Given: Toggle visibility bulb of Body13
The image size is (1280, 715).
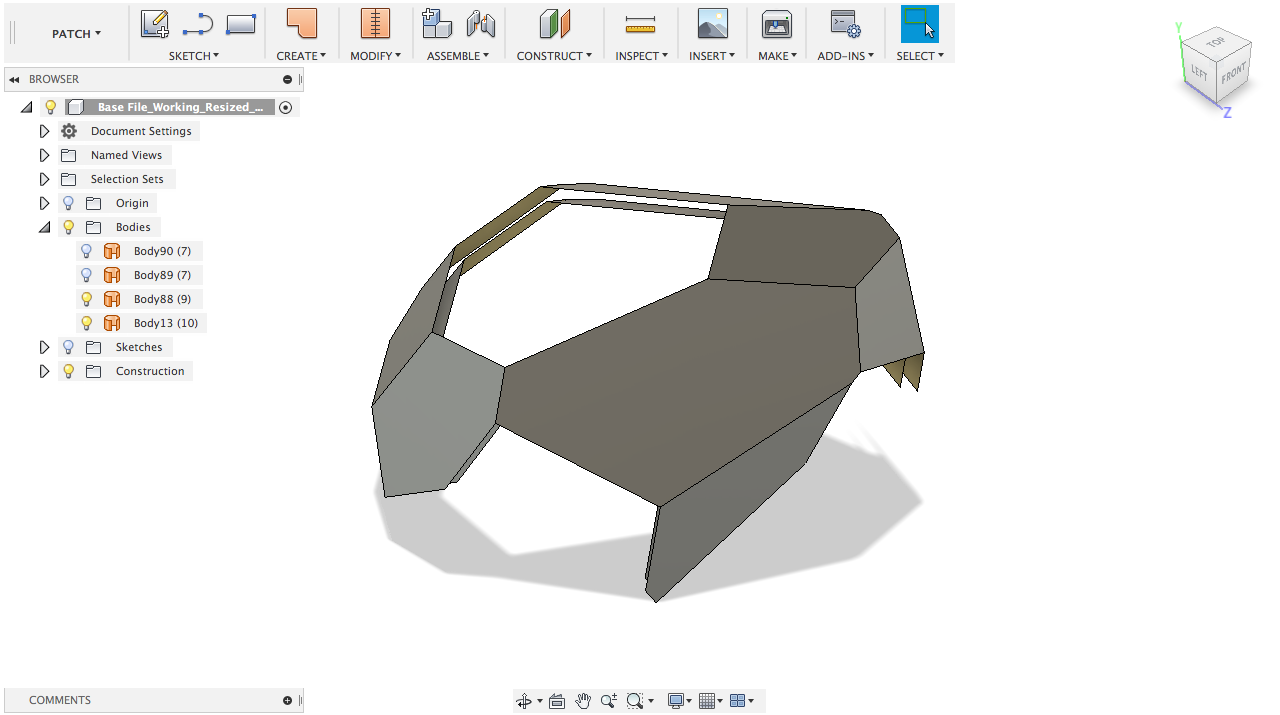Looking at the screenshot, I should pyautogui.click(x=86, y=323).
